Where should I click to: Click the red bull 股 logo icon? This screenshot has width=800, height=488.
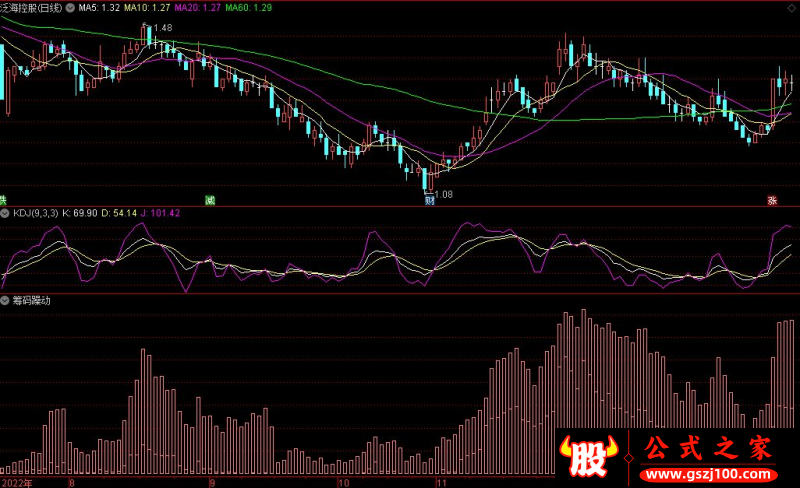point(592,457)
